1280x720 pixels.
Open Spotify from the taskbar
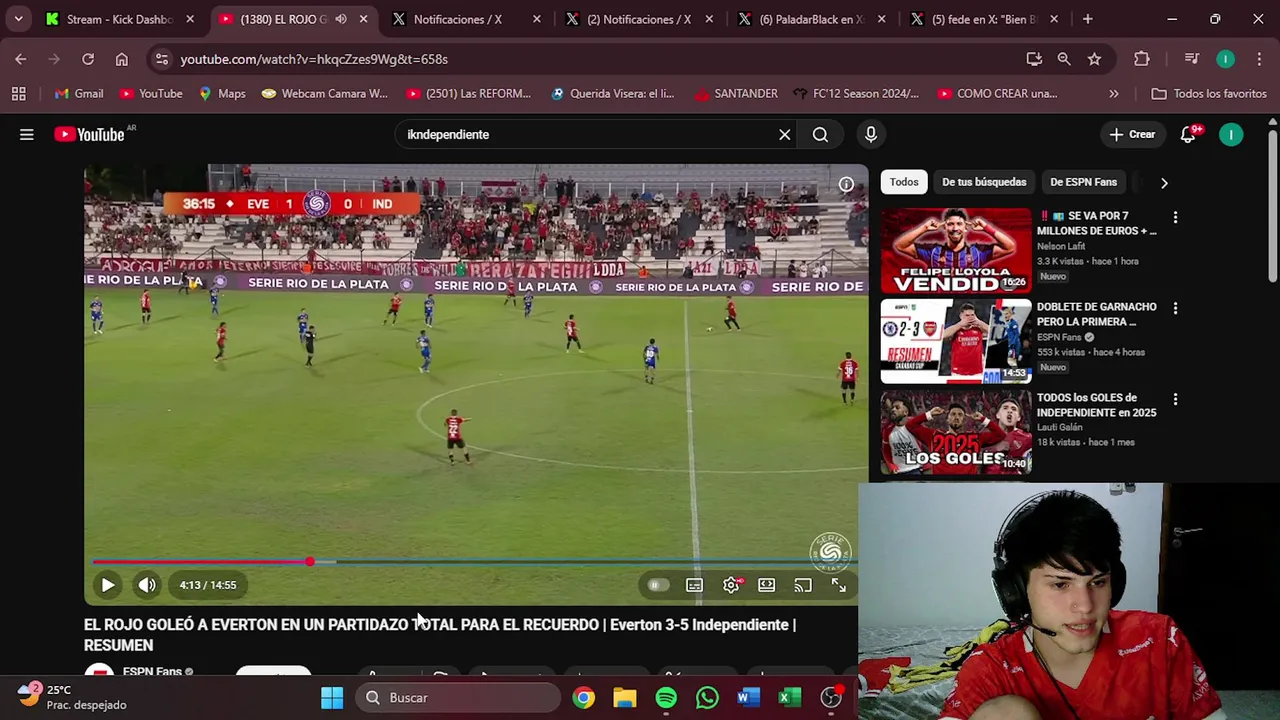666,698
